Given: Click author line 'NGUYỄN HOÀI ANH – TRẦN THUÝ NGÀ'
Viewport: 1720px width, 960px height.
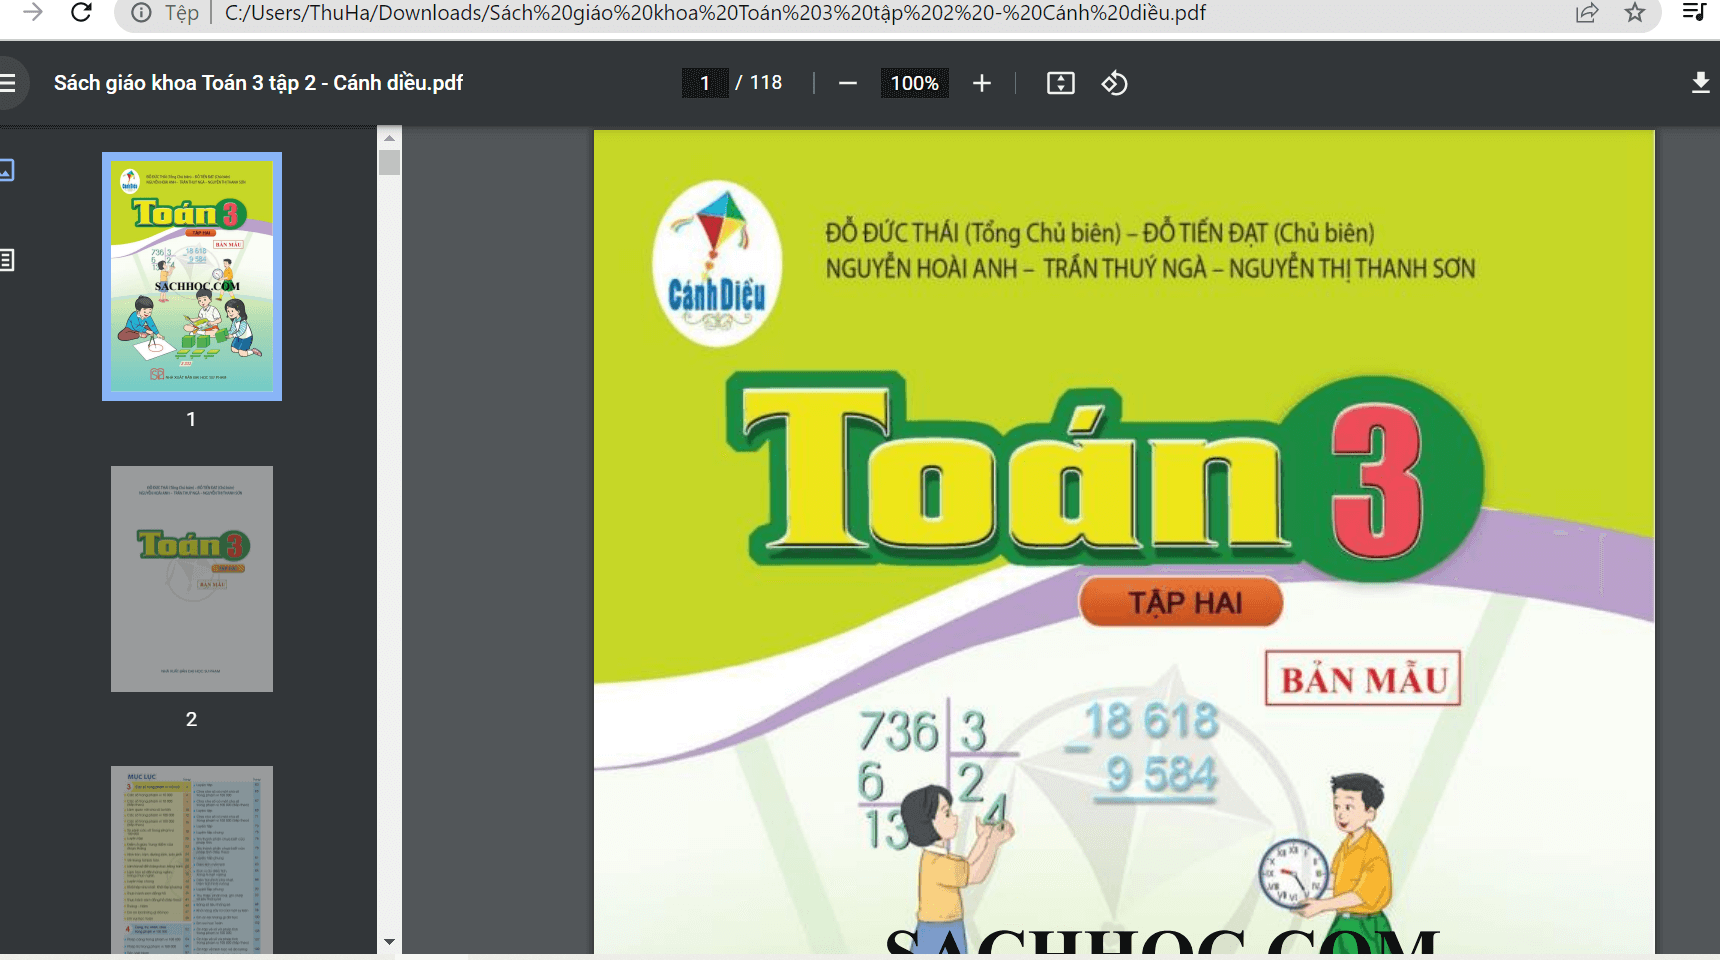Looking at the screenshot, I should coord(1016,268).
